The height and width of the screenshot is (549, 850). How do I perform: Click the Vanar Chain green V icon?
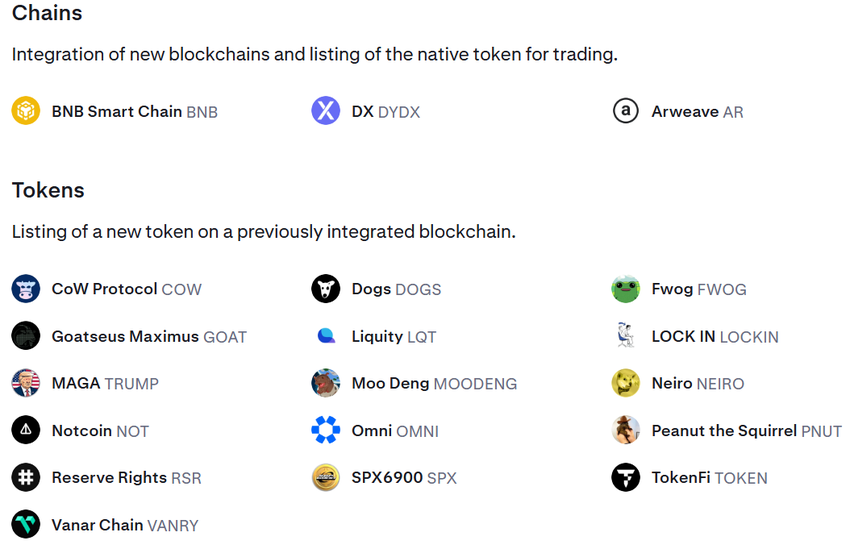coord(26,525)
